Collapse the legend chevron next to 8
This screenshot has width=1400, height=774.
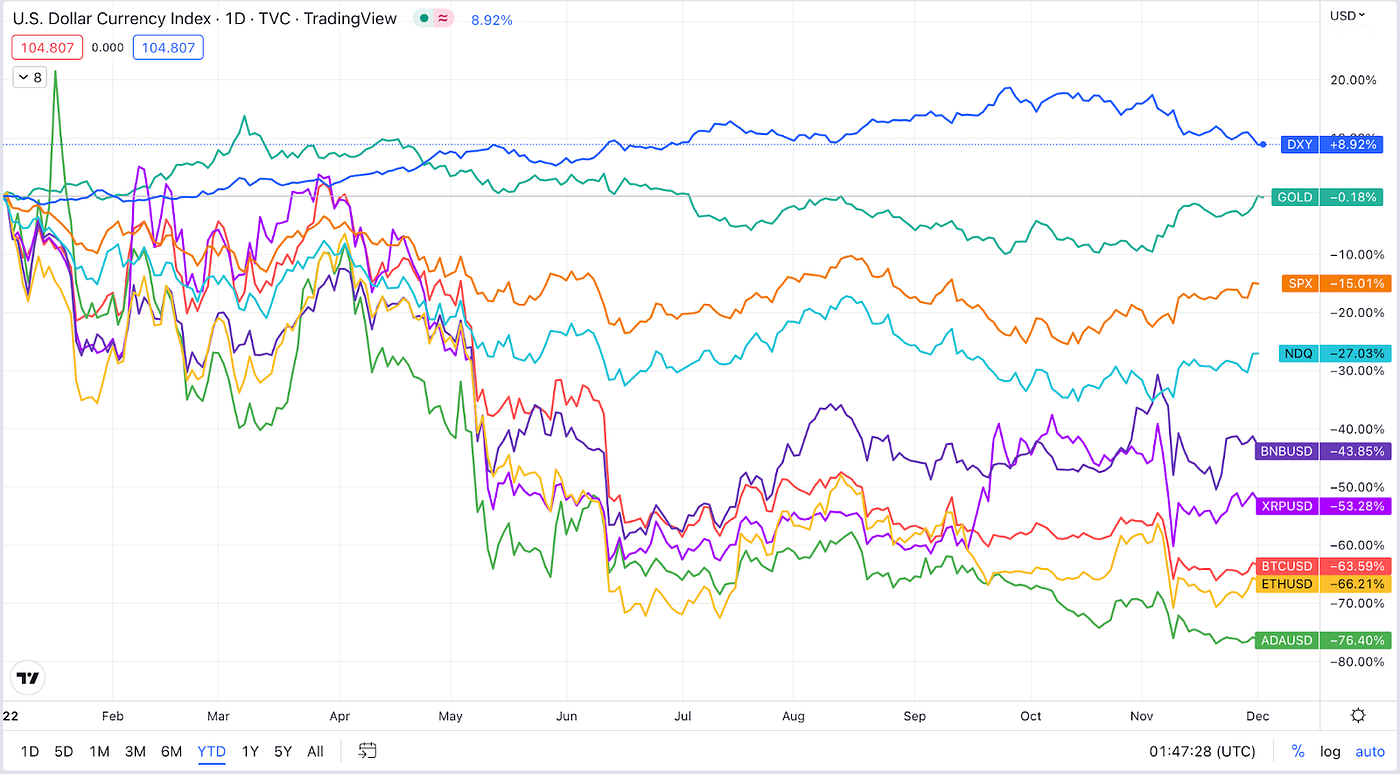pos(21,76)
